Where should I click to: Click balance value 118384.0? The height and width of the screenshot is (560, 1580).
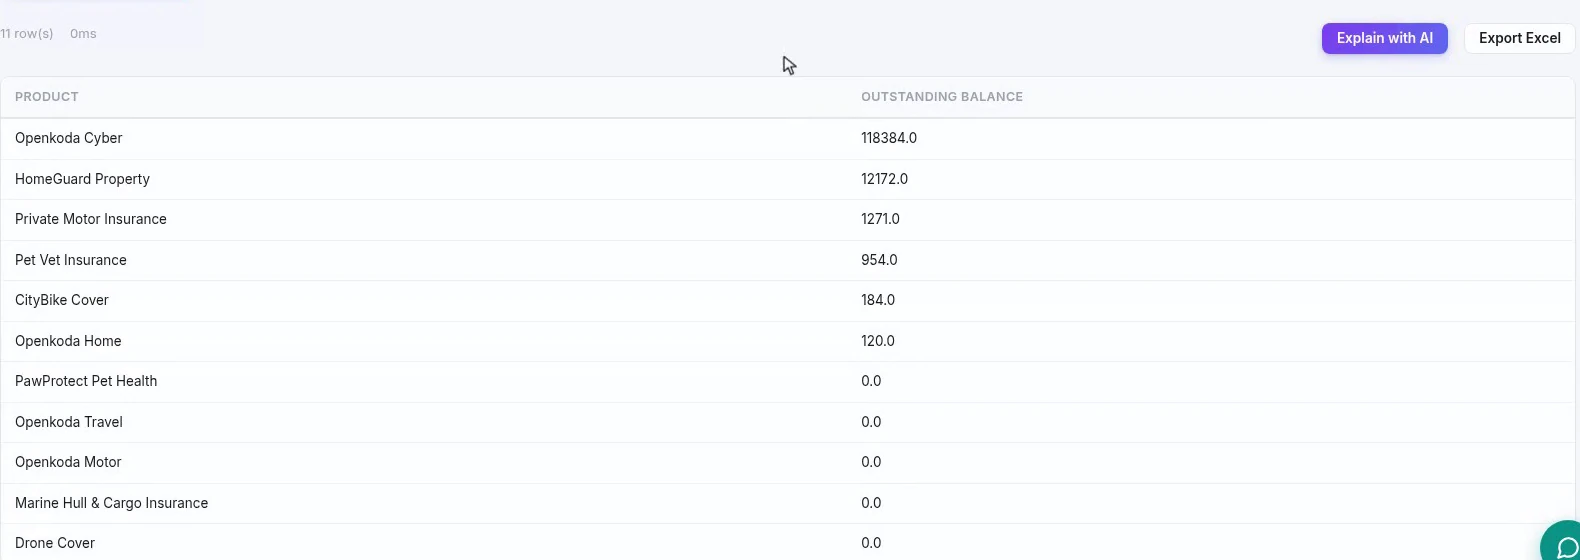[x=889, y=138]
